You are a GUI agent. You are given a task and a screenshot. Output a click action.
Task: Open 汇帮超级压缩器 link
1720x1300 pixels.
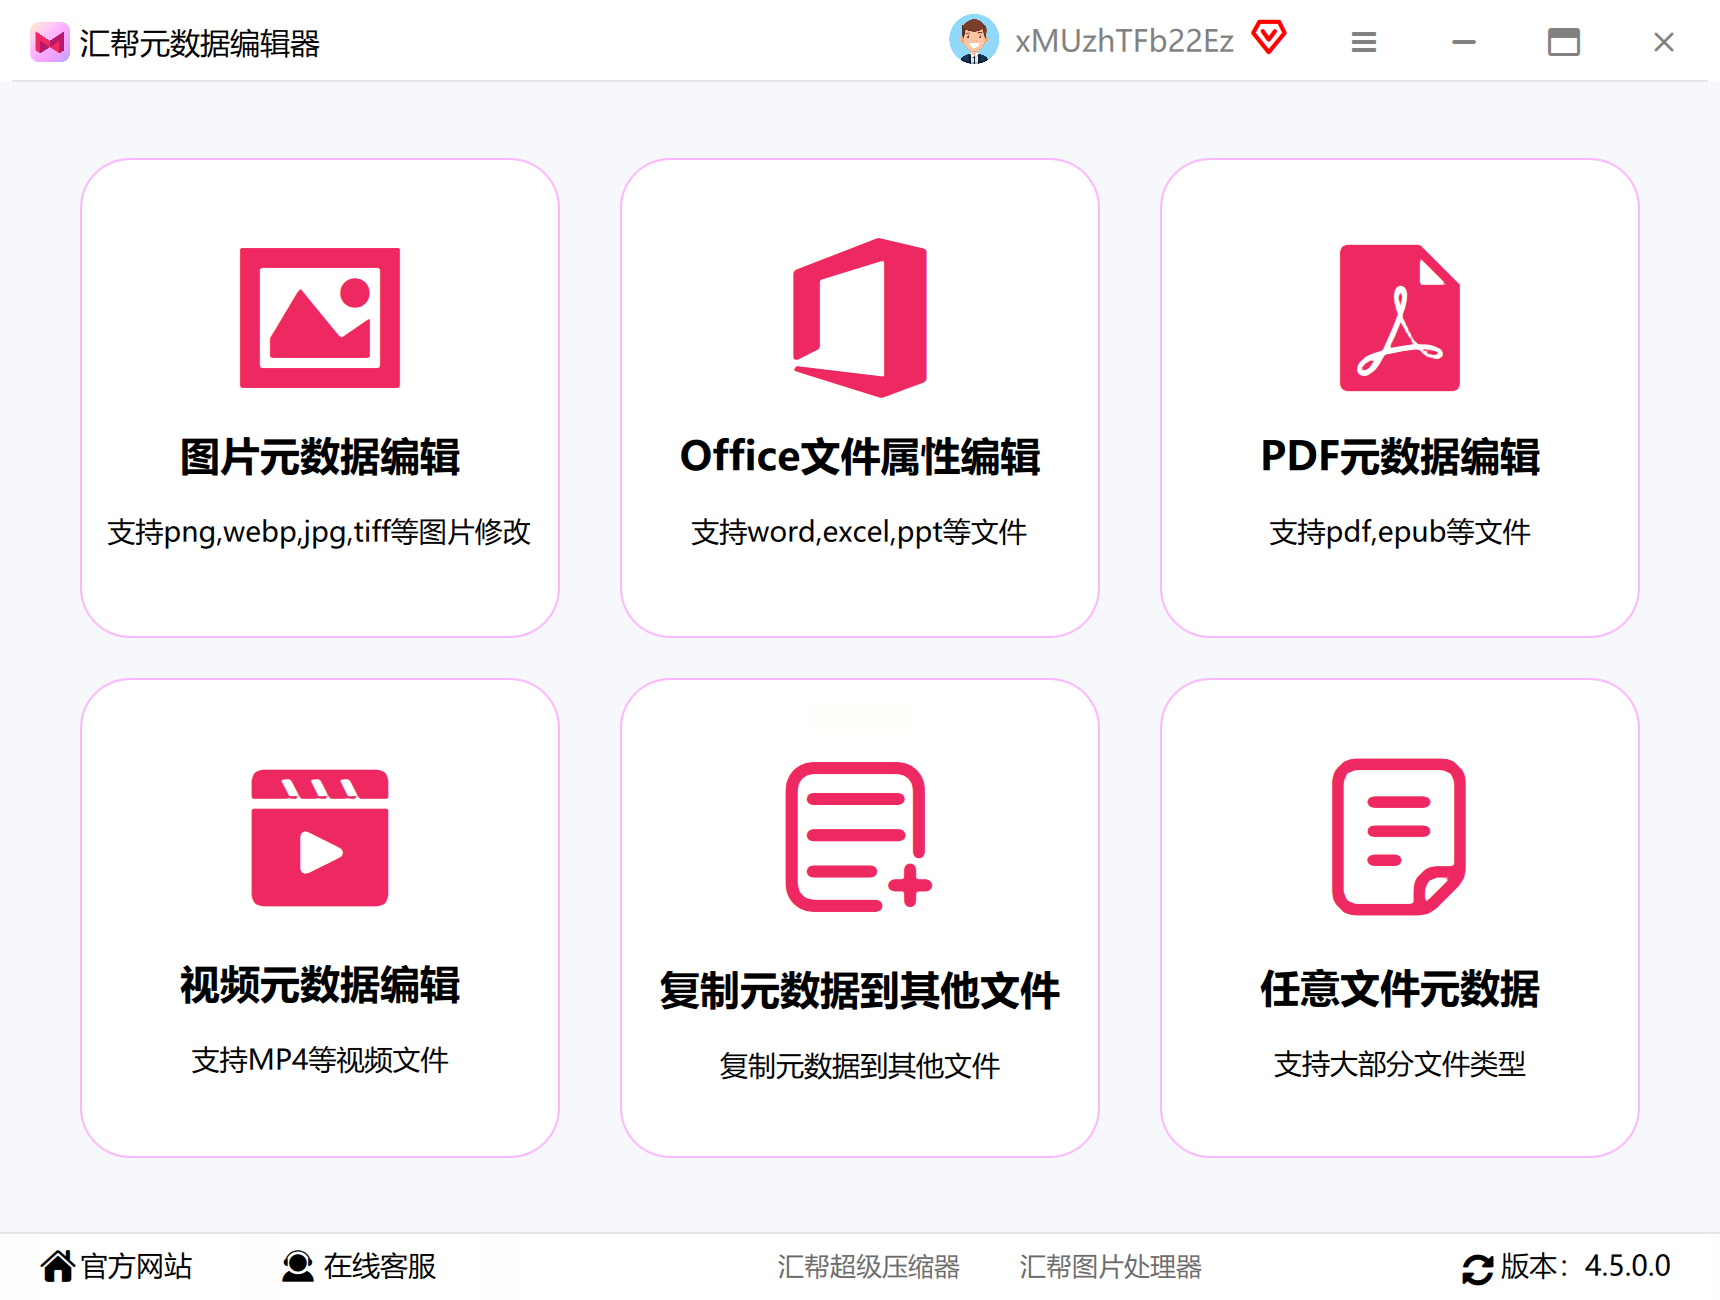point(868,1267)
